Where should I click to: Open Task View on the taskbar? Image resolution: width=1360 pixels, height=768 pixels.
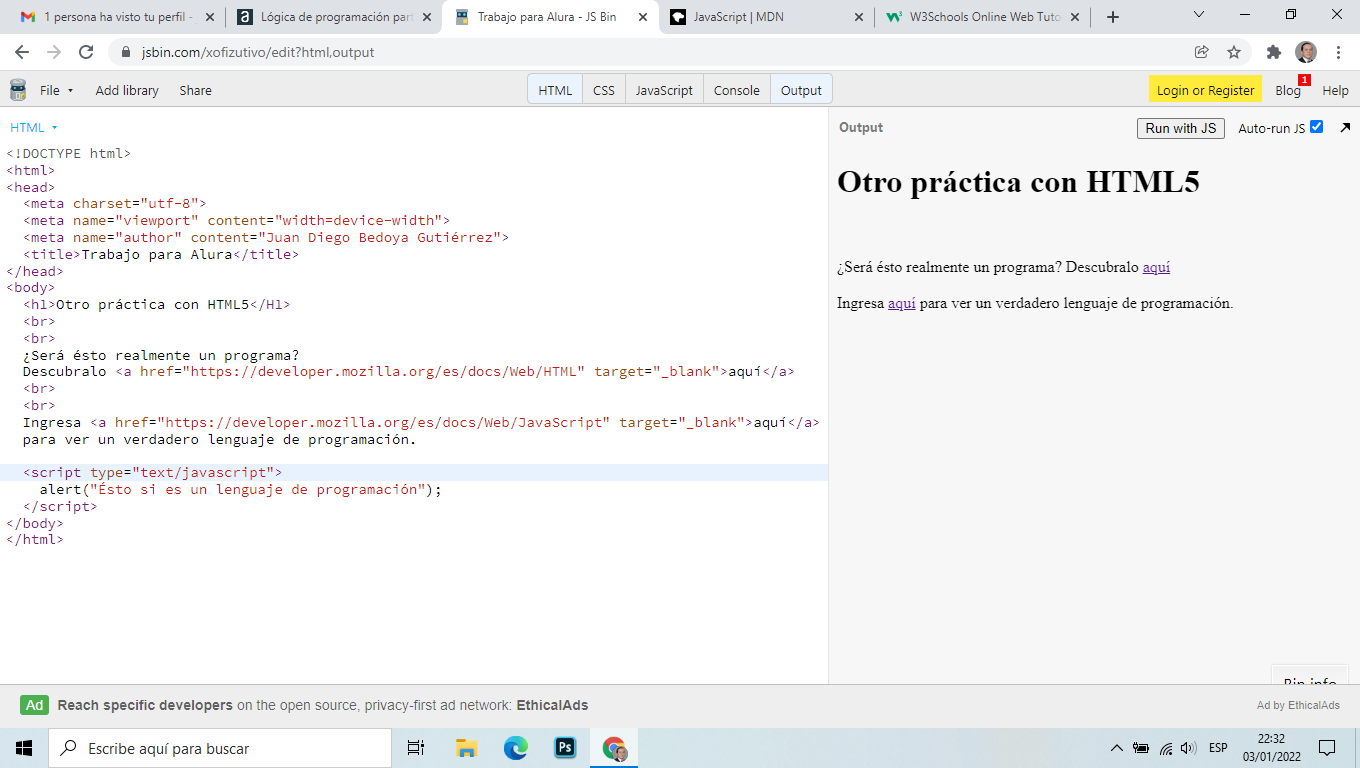(x=416, y=748)
